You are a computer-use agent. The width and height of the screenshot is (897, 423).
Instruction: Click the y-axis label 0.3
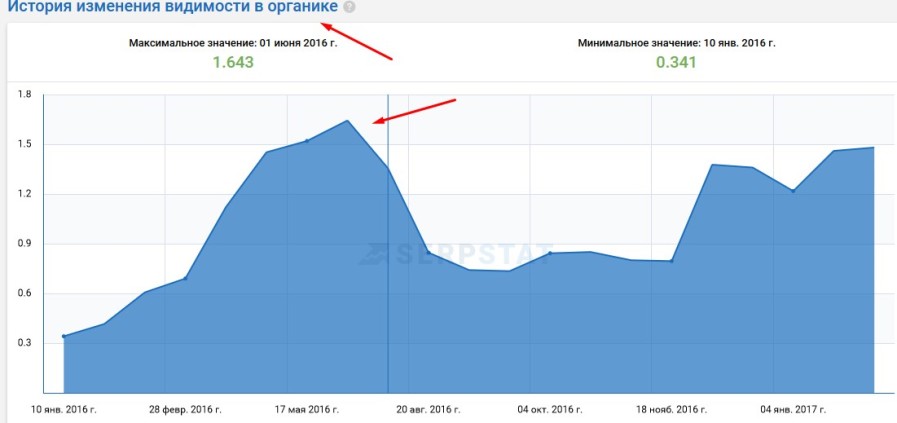tap(25, 343)
